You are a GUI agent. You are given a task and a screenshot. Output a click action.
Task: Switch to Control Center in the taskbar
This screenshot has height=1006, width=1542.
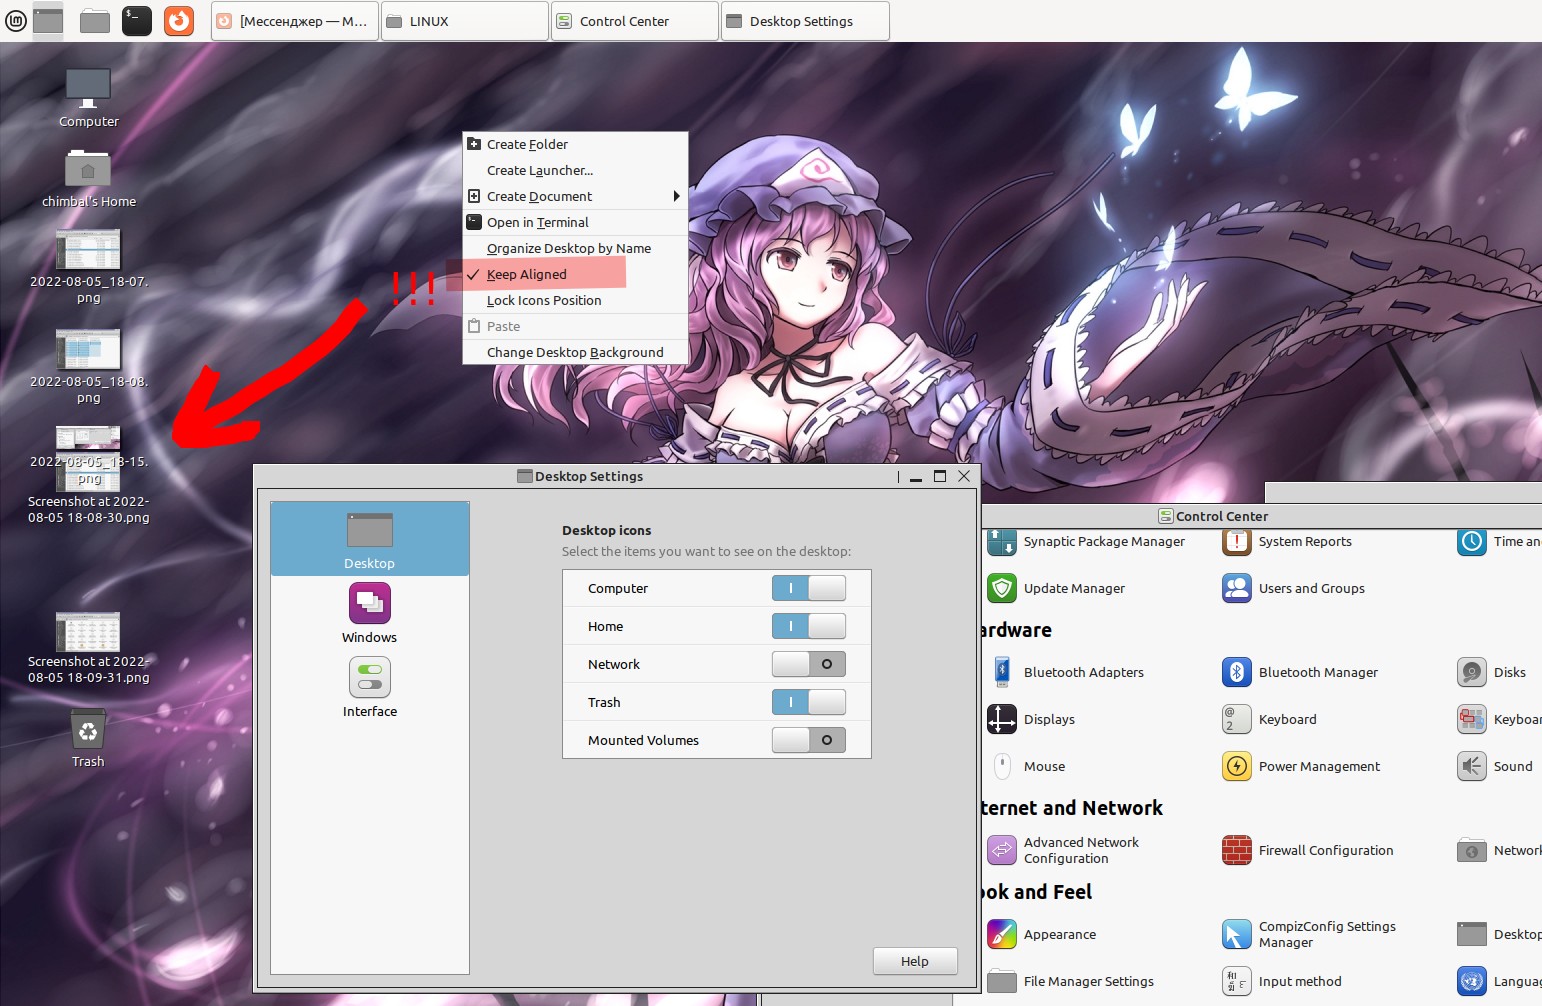tap(635, 21)
